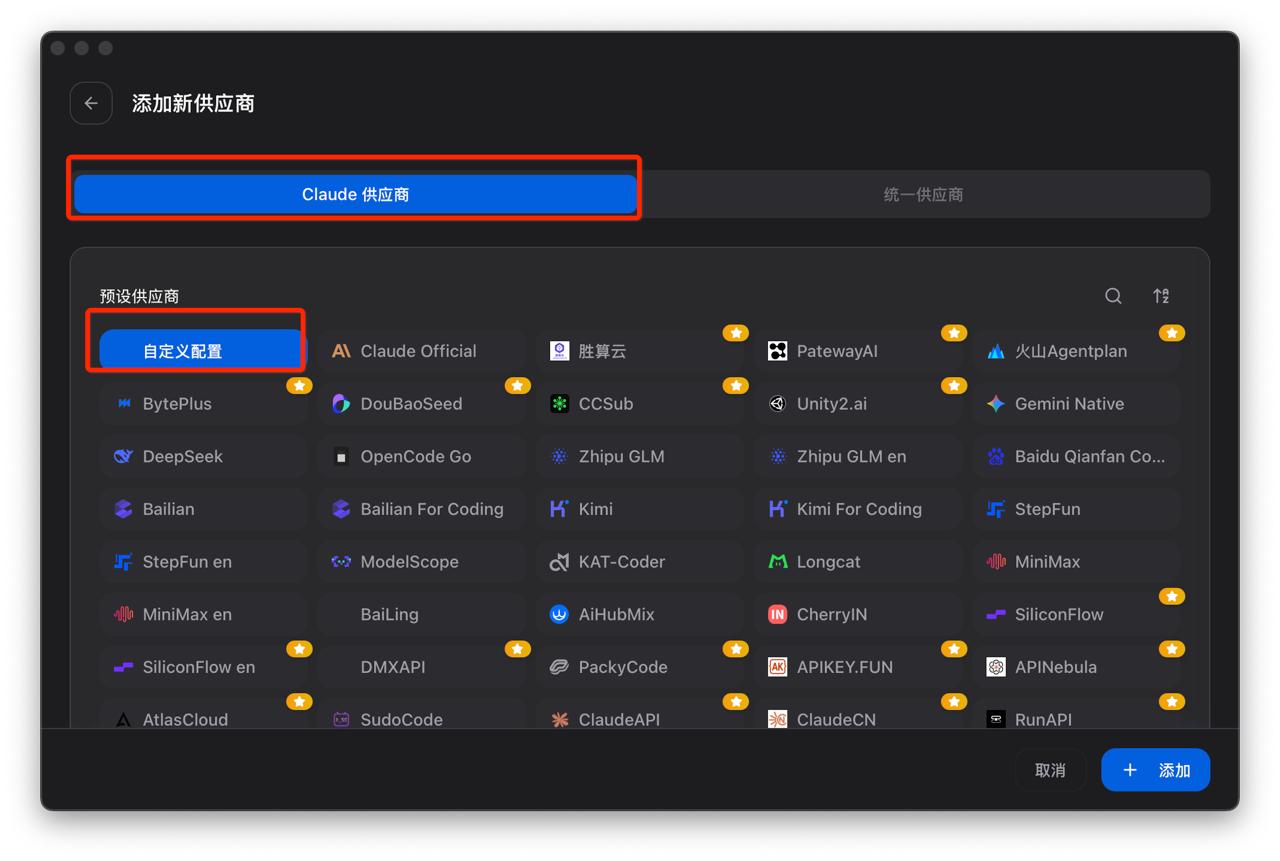
Task: Select the SudoCode provider
Action: tap(421, 714)
